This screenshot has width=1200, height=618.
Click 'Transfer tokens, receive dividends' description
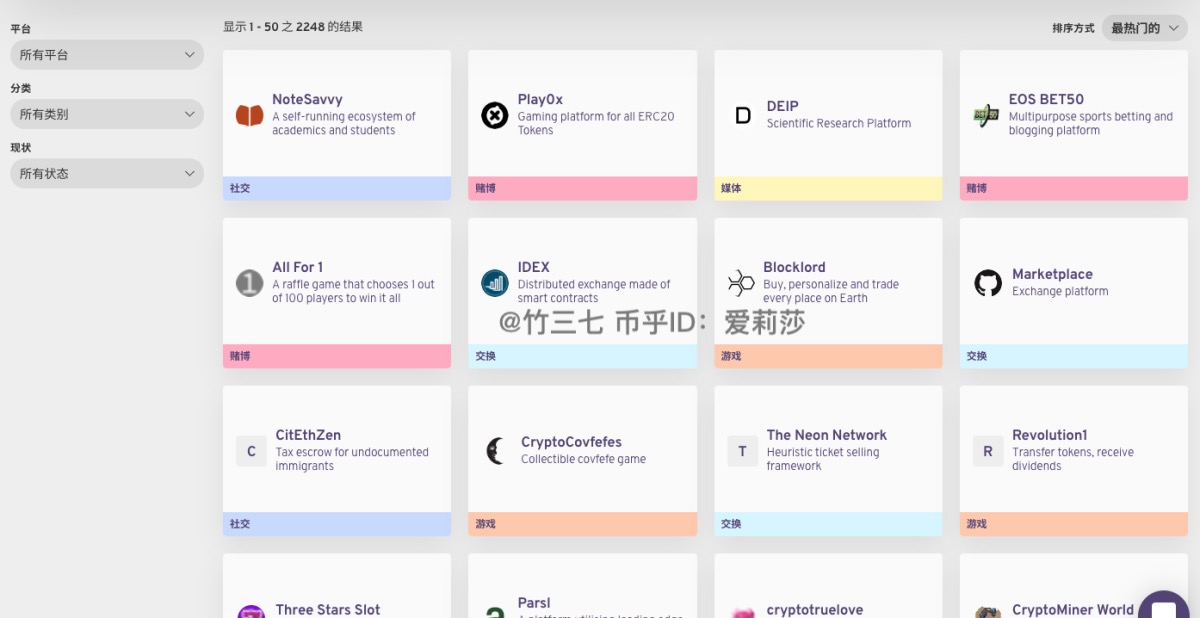pyautogui.click(x=1073, y=460)
